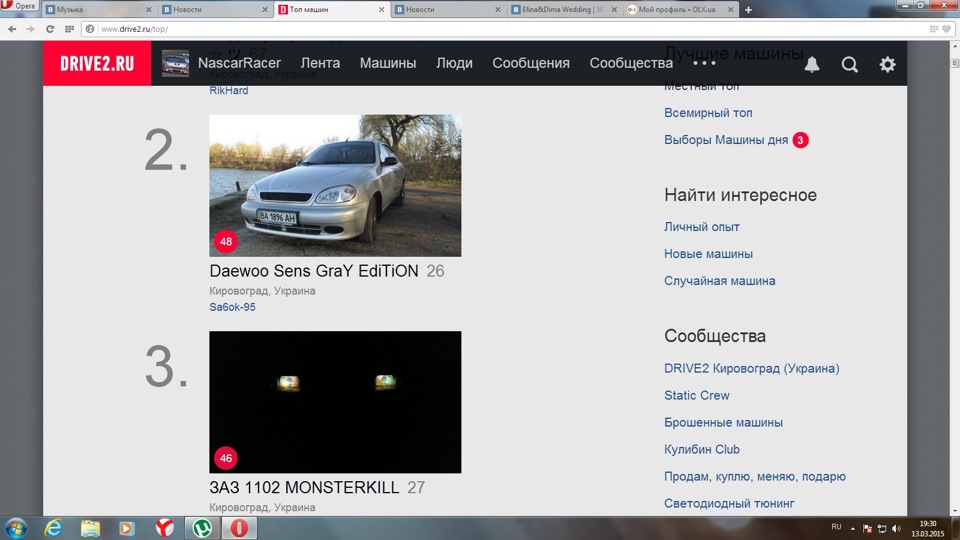Click the red 46 badge on ЗАЗ photo
Image resolution: width=960 pixels, height=540 pixels.
[226, 458]
